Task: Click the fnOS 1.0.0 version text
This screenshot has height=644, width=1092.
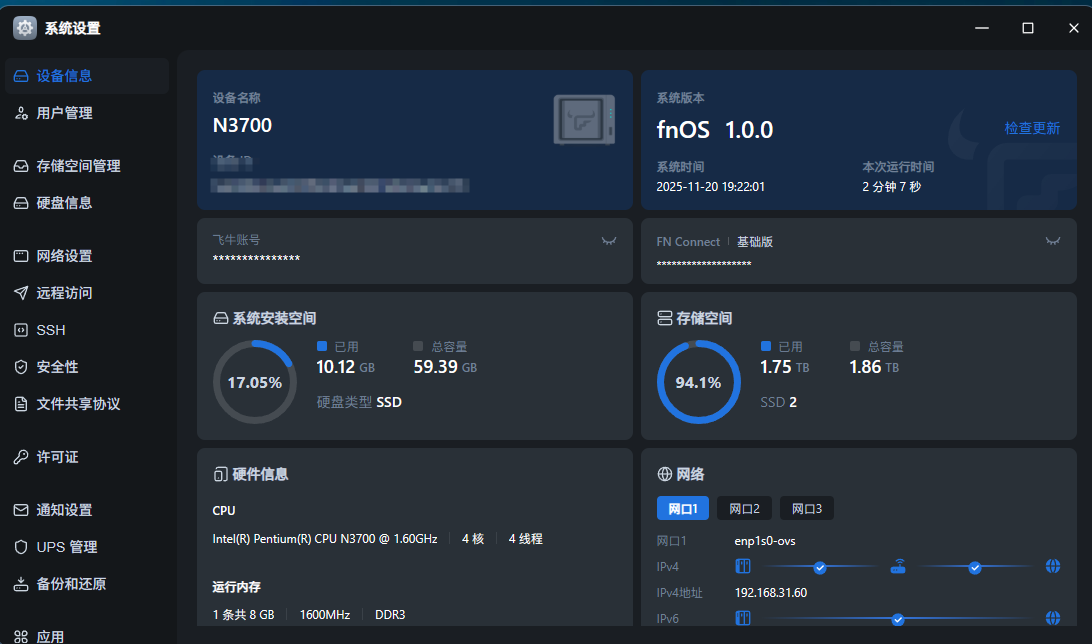Action: click(x=715, y=129)
